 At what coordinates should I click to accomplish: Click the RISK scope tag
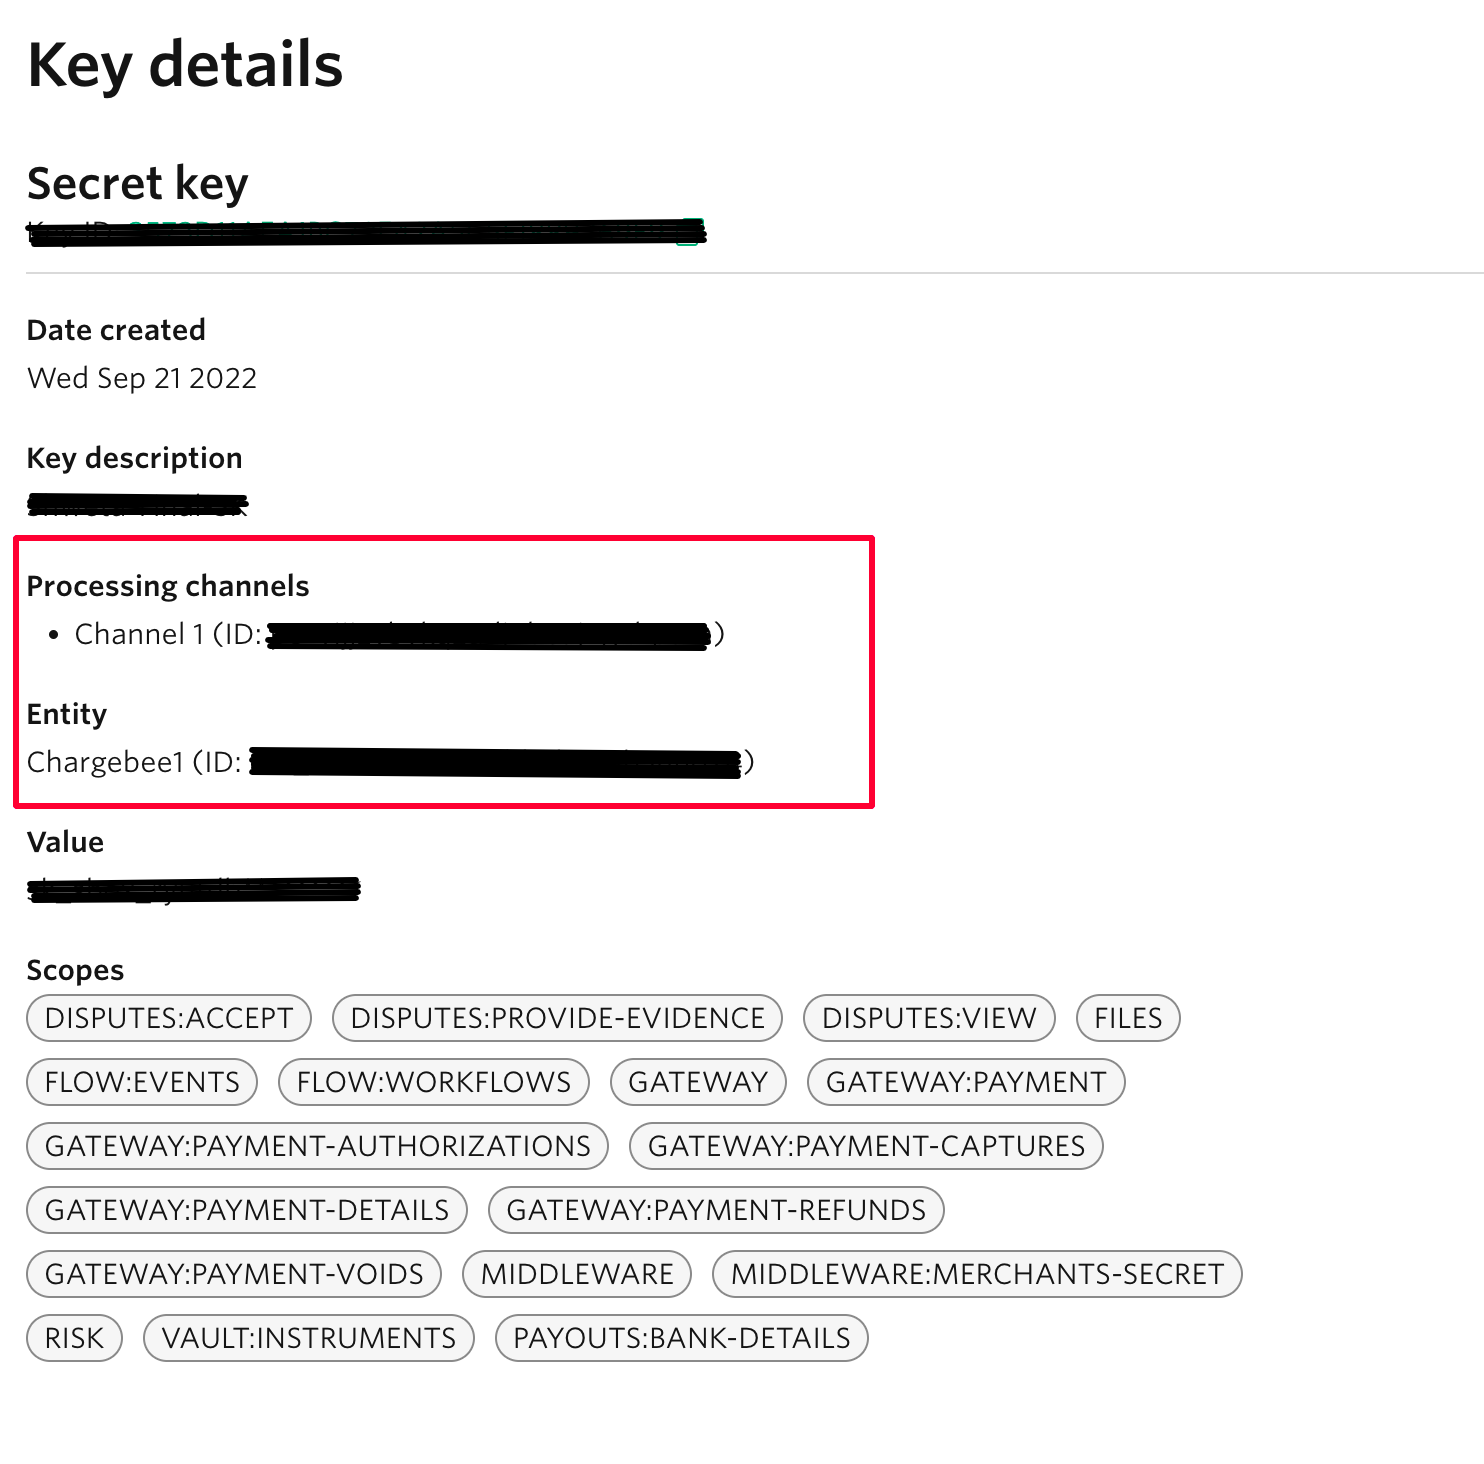[74, 1338]
